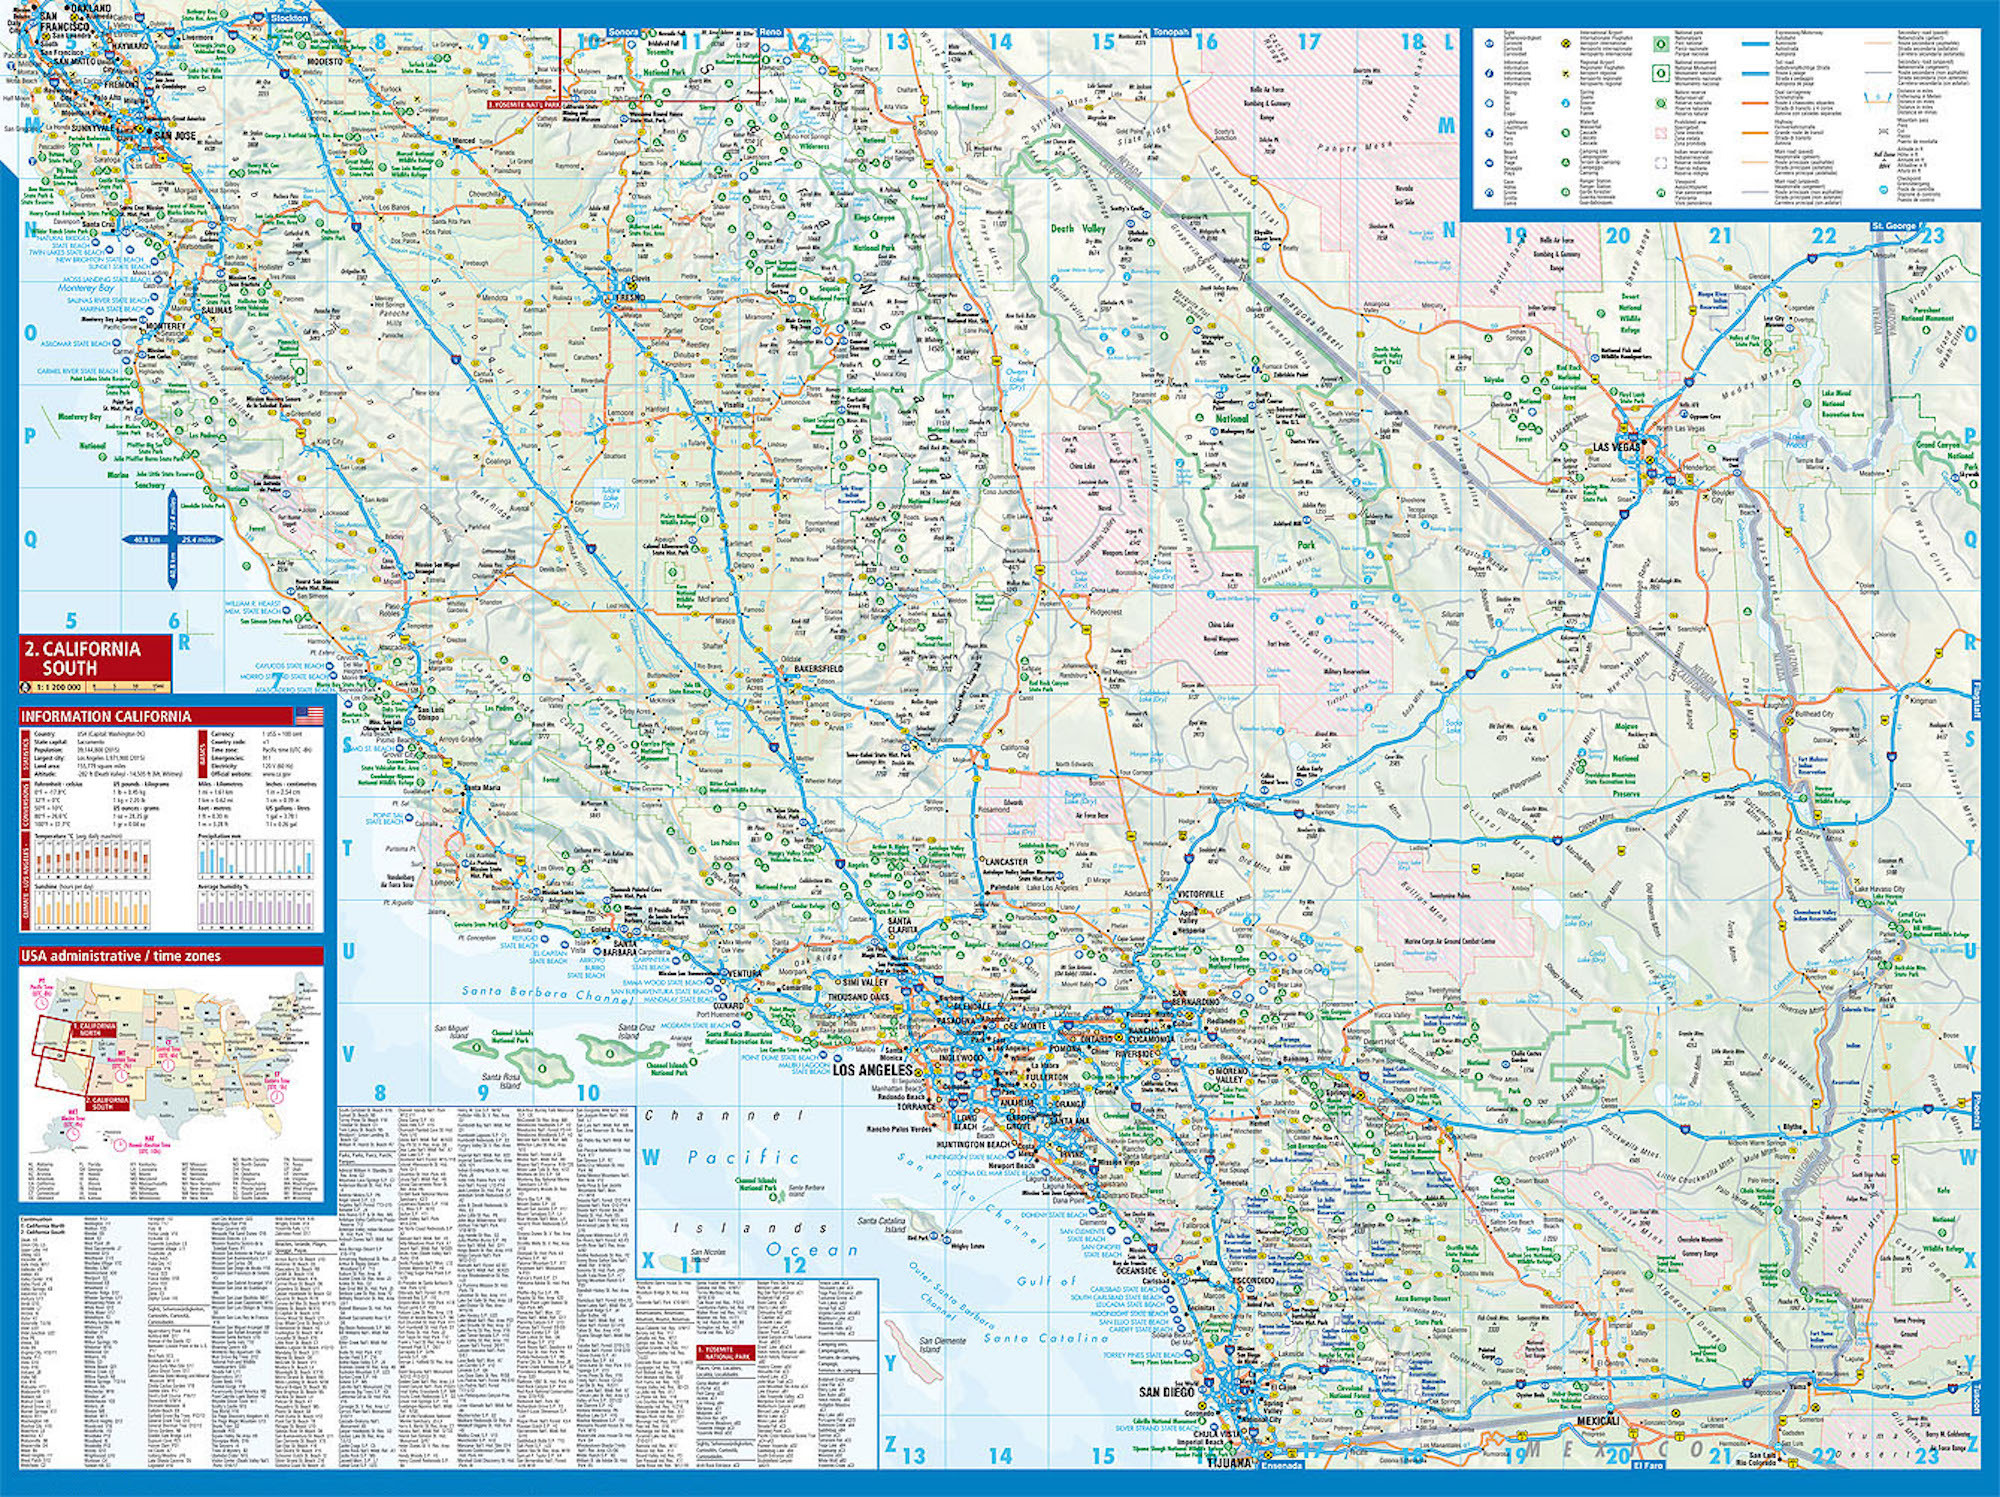This screenshot has width=2000, height=1497.
Task: Click the Dual carriageway red line in the legend
Action: click(1755, 103)
